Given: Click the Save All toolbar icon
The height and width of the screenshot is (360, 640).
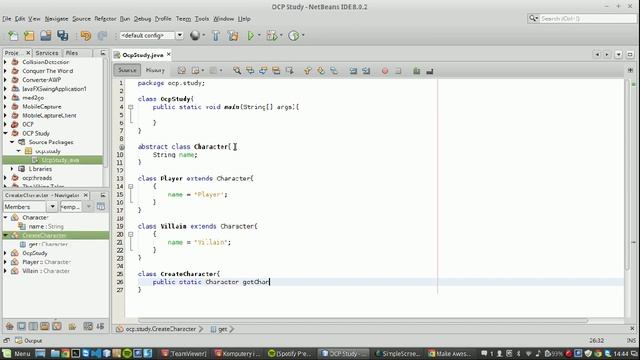Looking at the screenshot, I should [x=62, y=36].
